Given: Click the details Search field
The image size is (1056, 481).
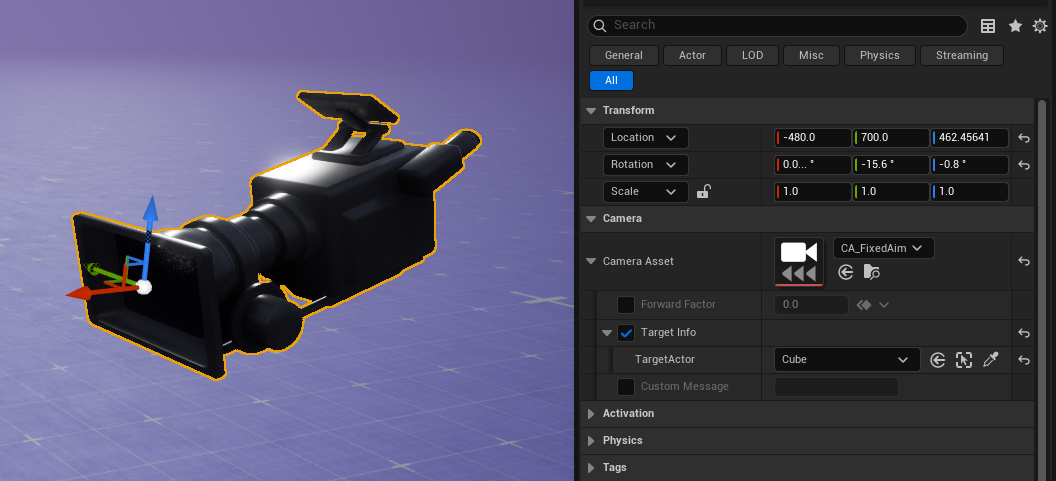Looking at the screenshot, I should click(777, 26).
